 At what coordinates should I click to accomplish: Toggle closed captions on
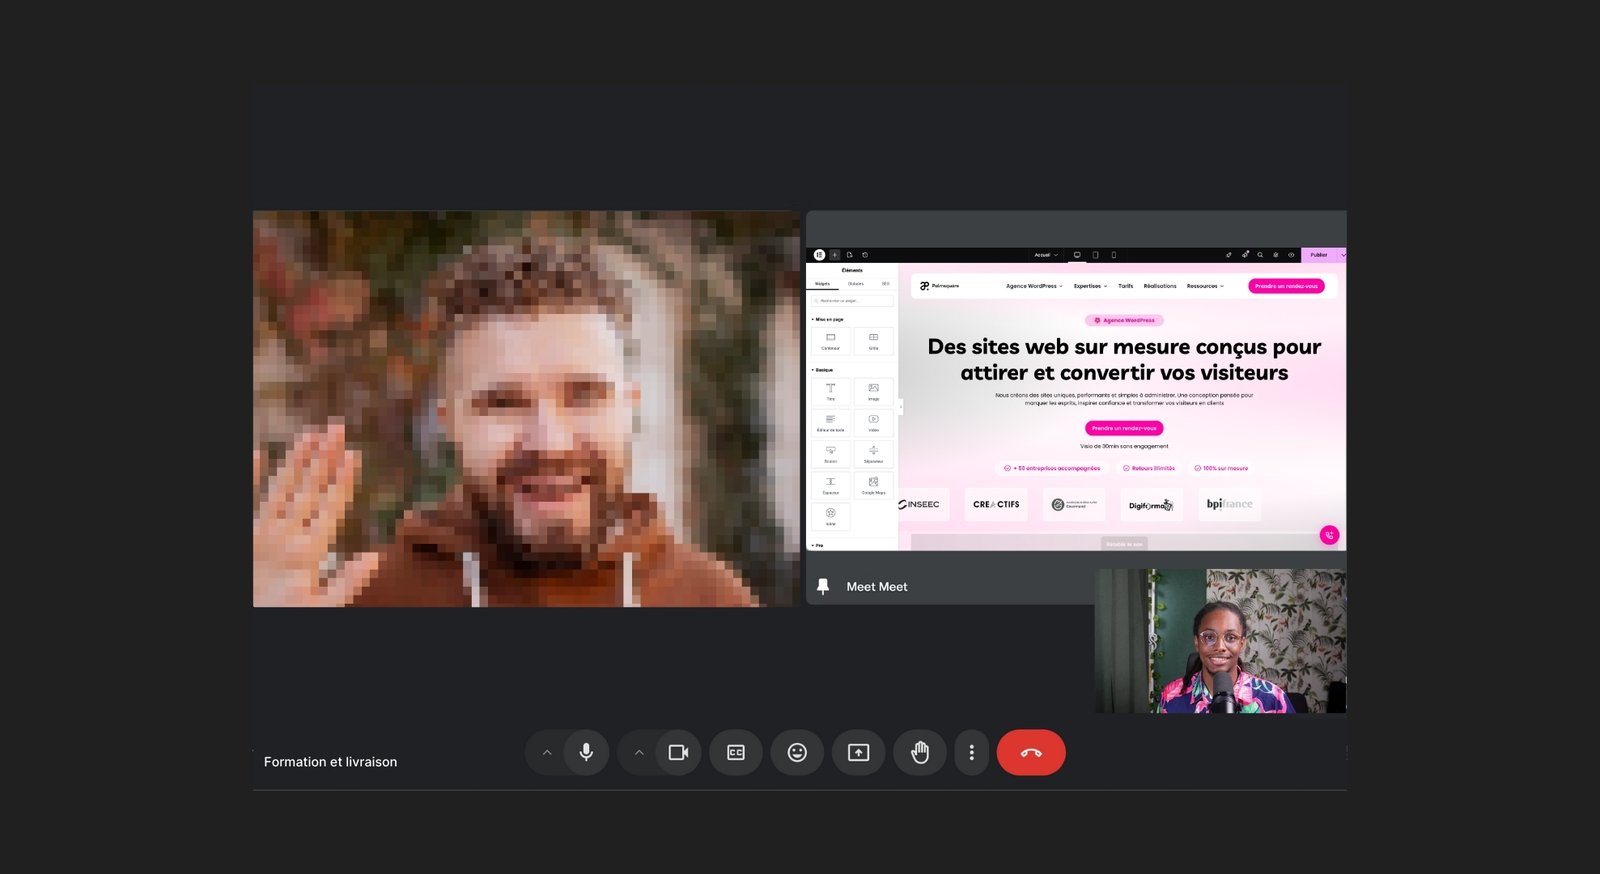coord(736,752)
